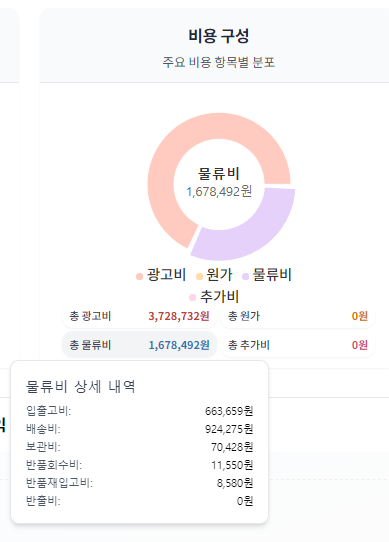Viewport: 389px width, 542px height.
Task: Toggle the 물류비 legend label
Action: tap(272, 275)
